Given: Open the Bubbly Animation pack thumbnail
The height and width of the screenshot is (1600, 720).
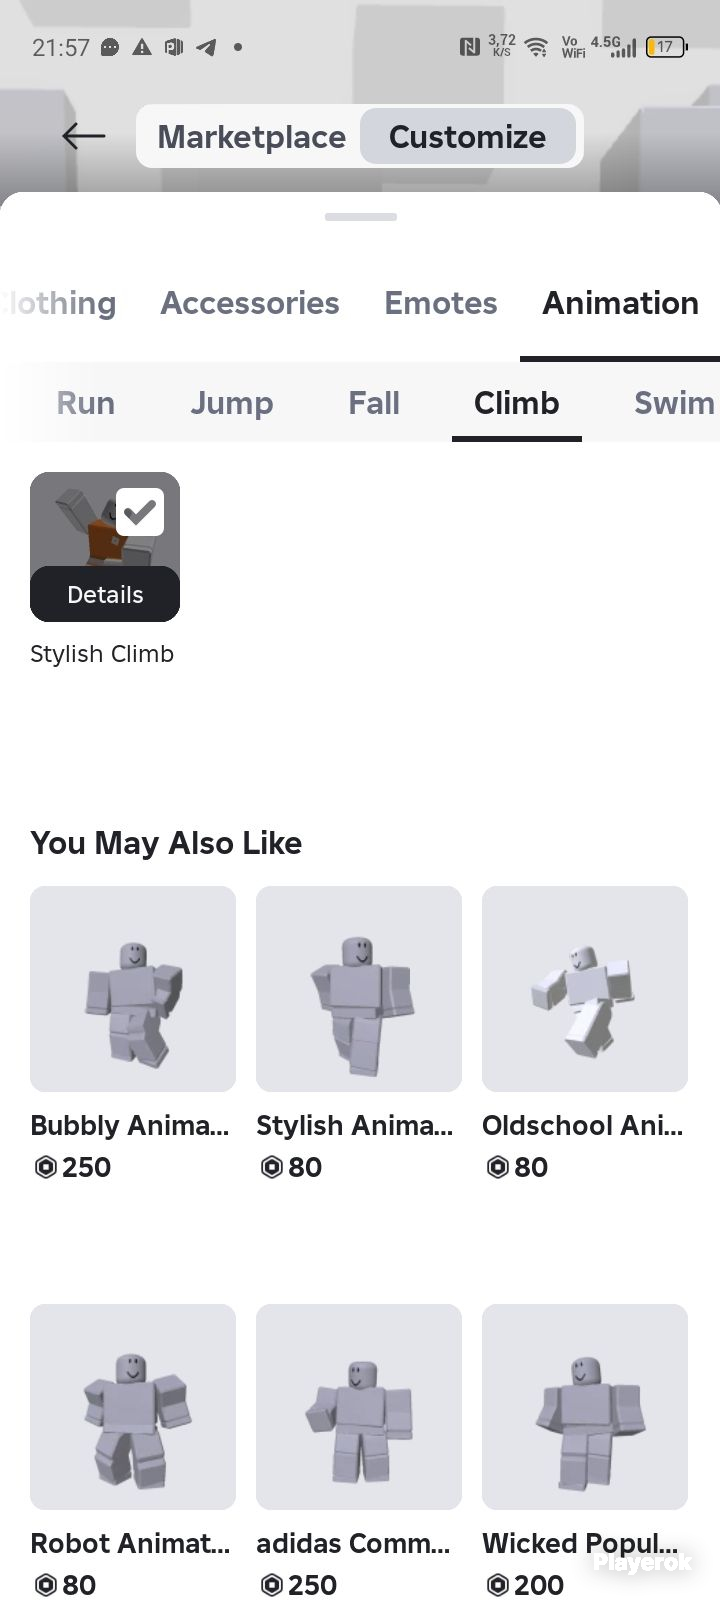Looking at the screenshot, I should pos(133,989).
